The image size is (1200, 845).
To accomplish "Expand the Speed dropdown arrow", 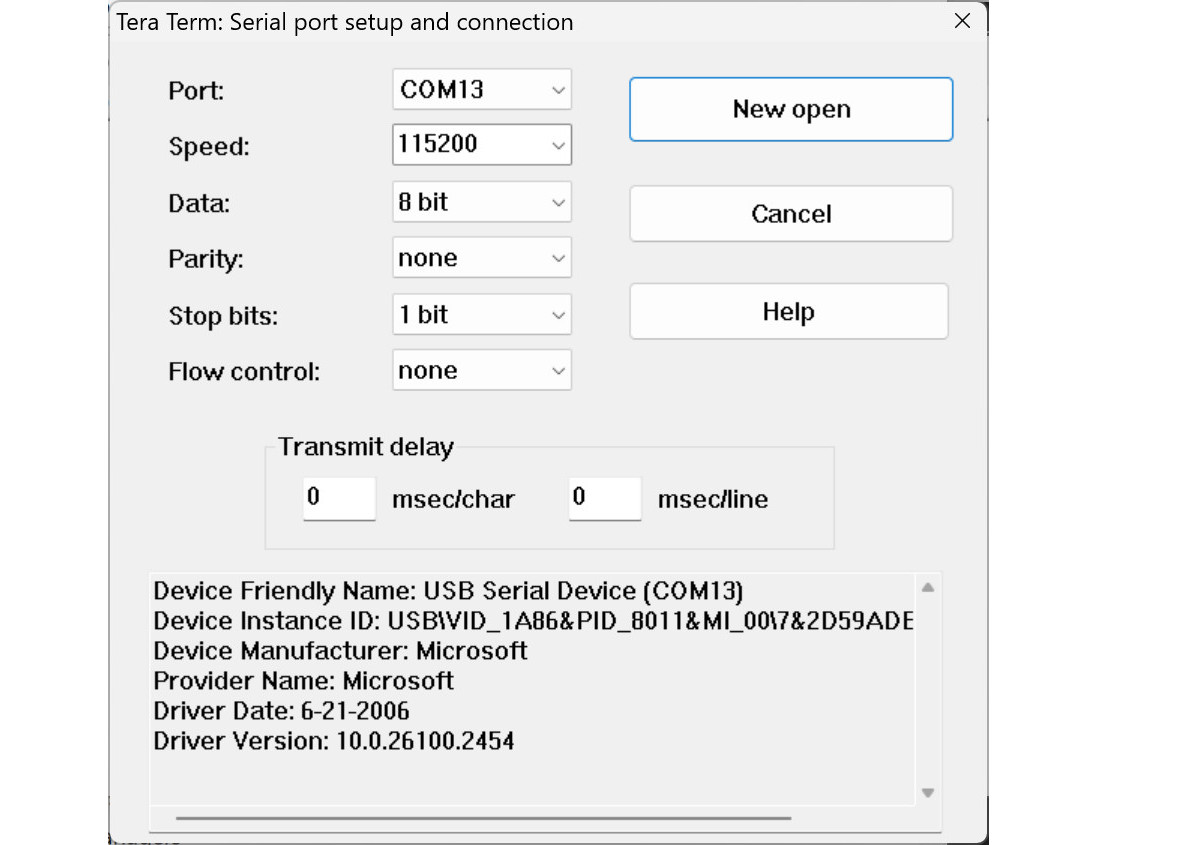I will click(x=558, y=146).
